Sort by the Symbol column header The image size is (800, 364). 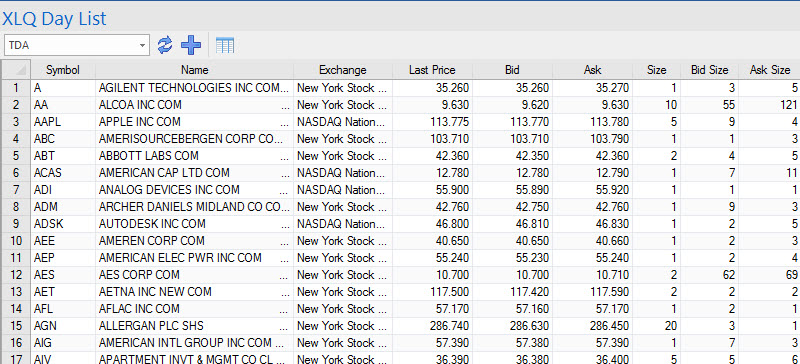tap(63, 70)
